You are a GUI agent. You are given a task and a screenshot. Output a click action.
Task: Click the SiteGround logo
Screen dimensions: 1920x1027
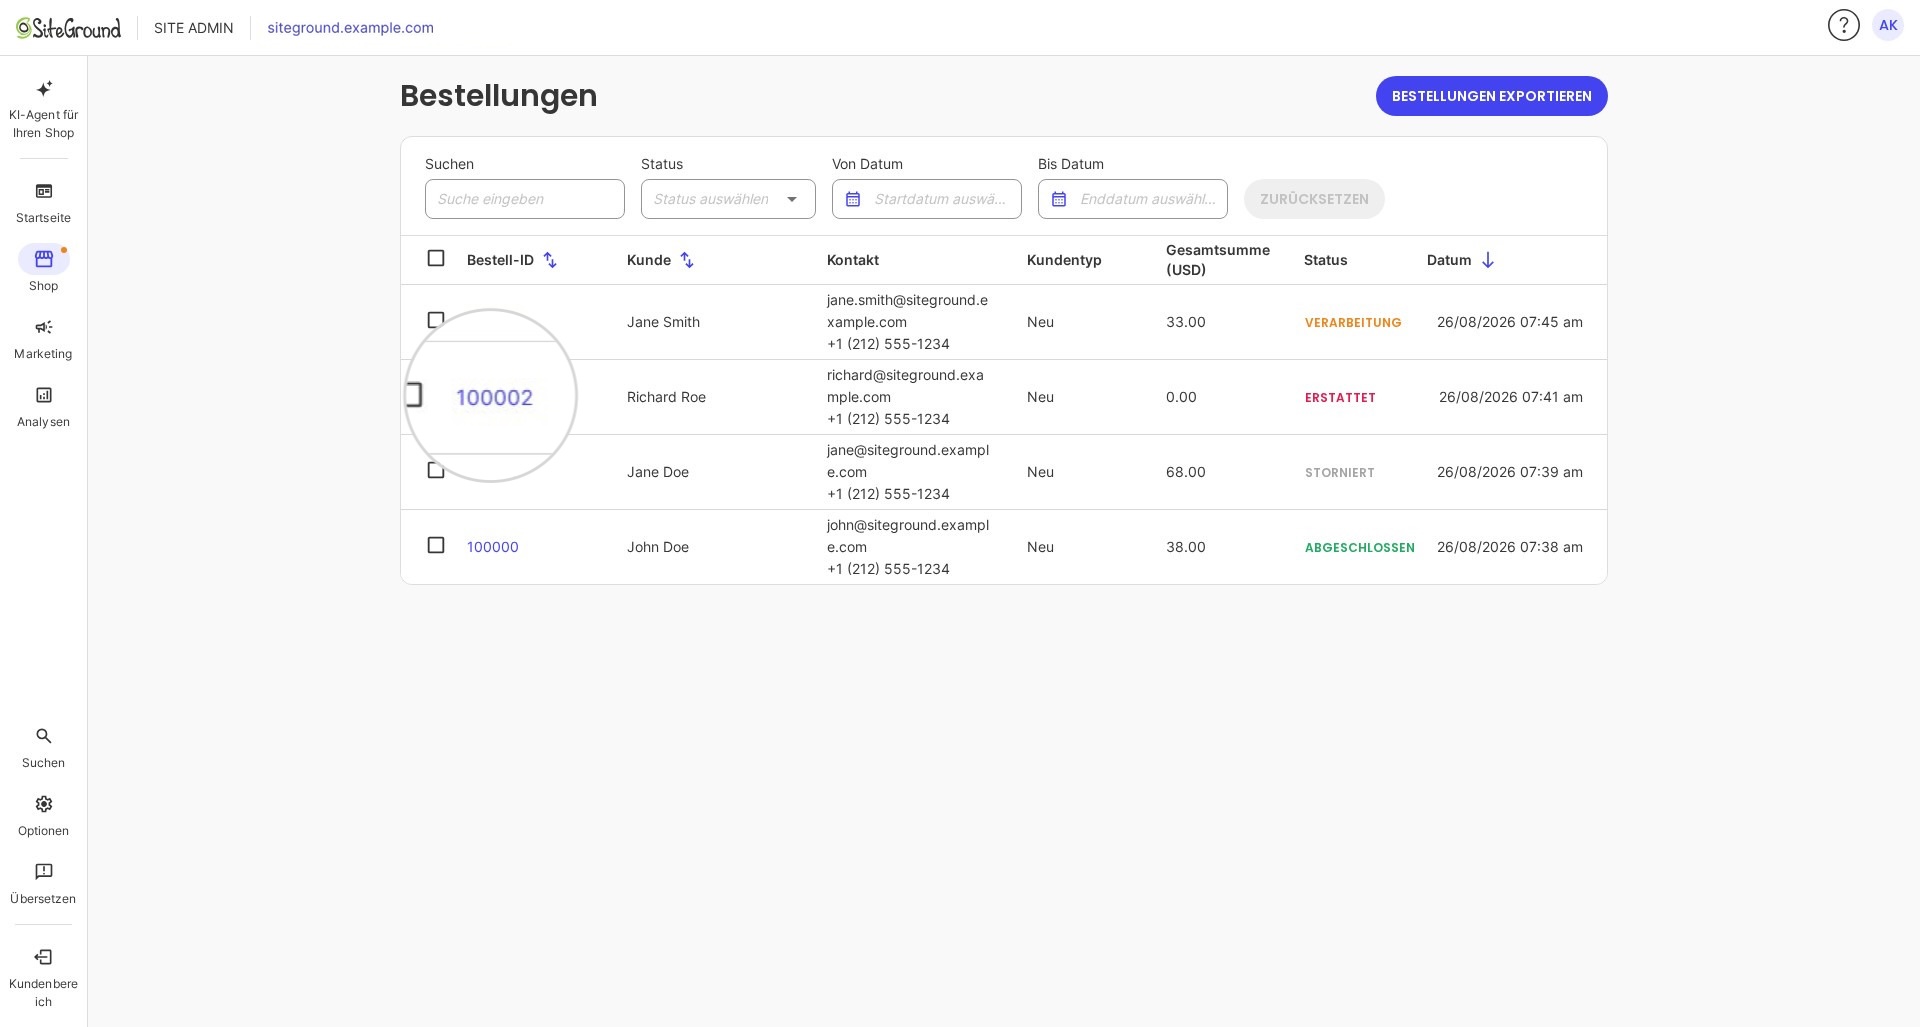(x=68, y=28)
